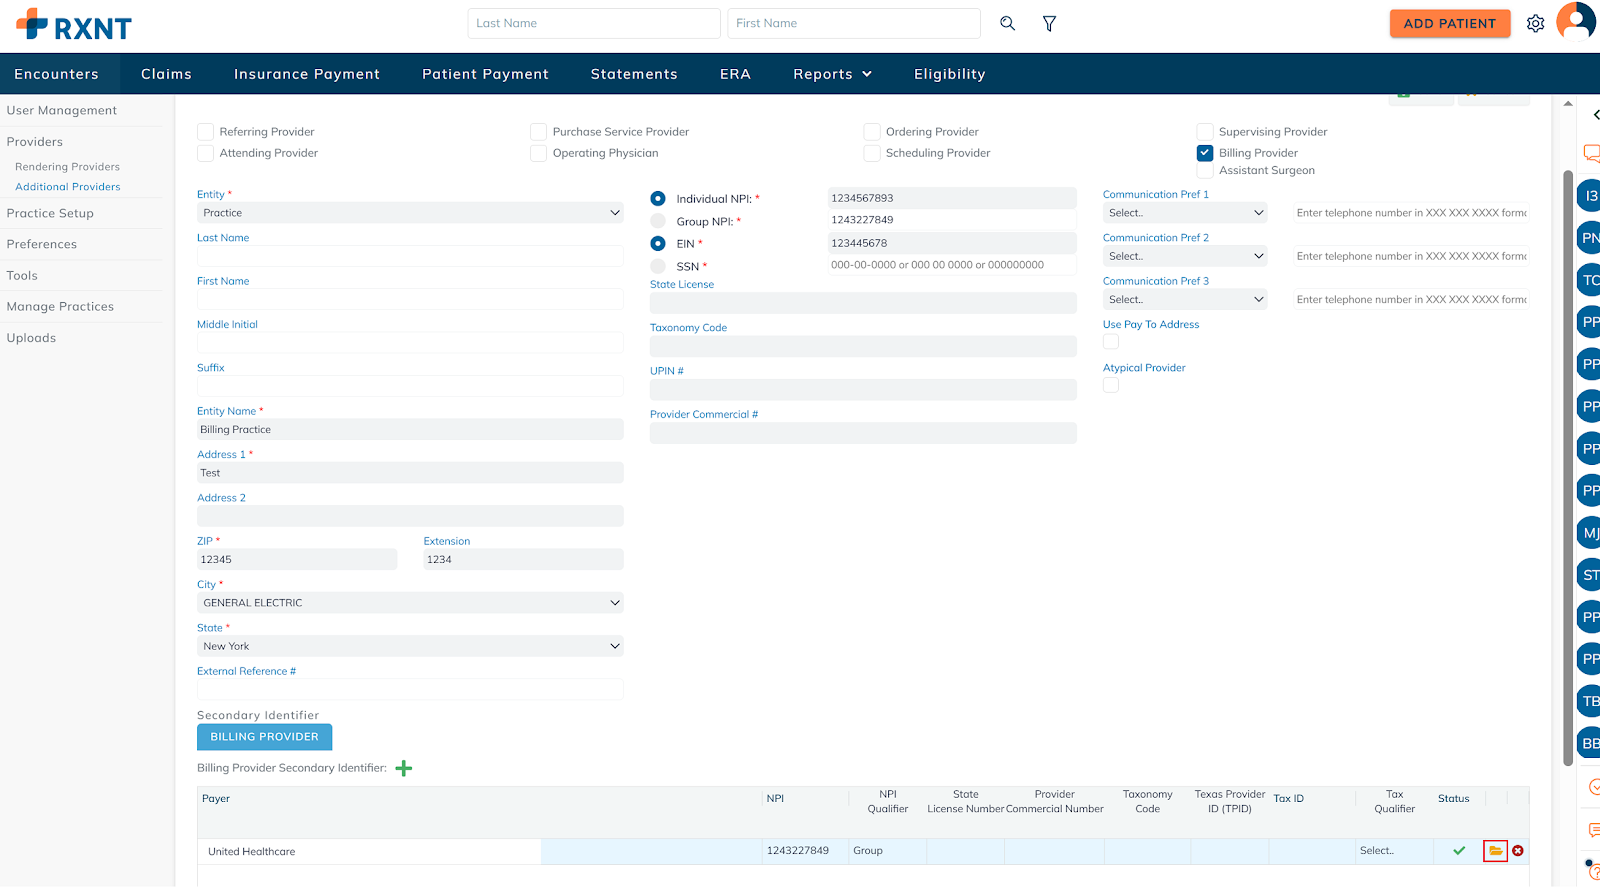Click the ADD PATIENT button
Screen dimensions: 1600x888
(1449, 23)
